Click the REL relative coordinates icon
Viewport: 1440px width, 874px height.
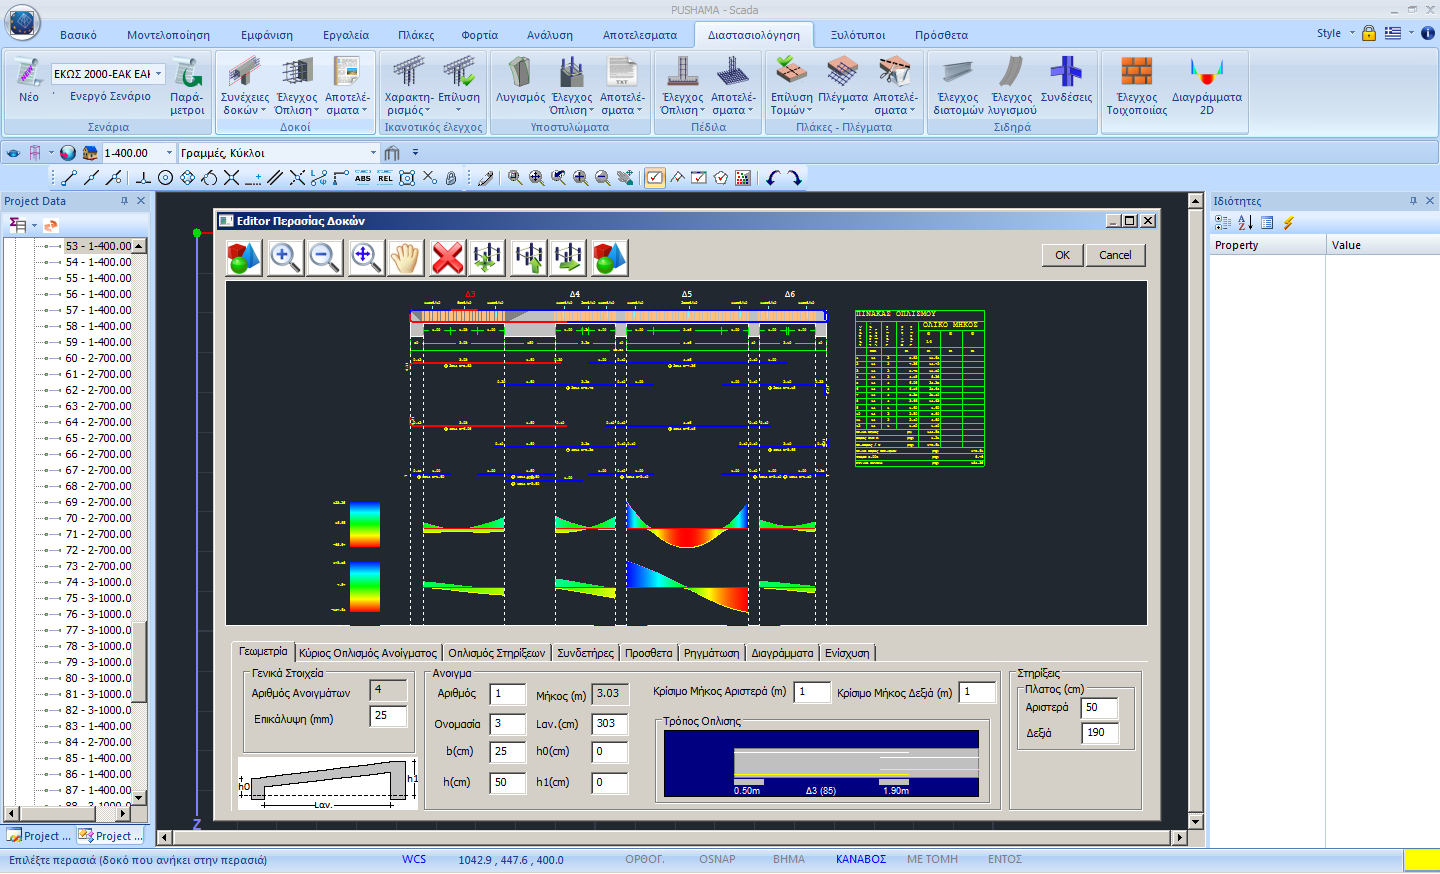point(385,178)
